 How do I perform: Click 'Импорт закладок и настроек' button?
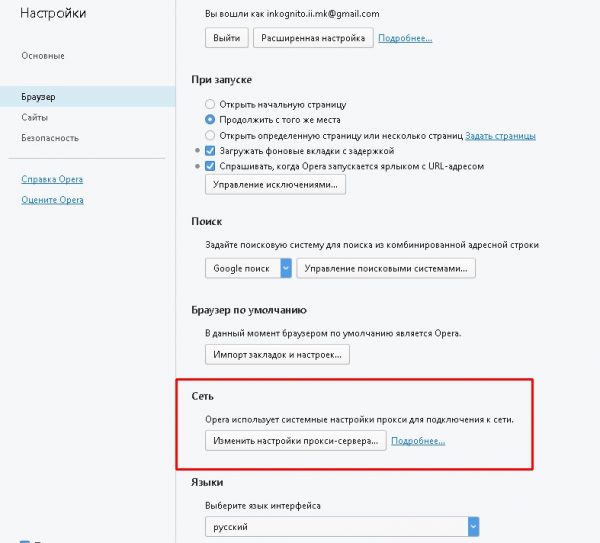(277, 354)
